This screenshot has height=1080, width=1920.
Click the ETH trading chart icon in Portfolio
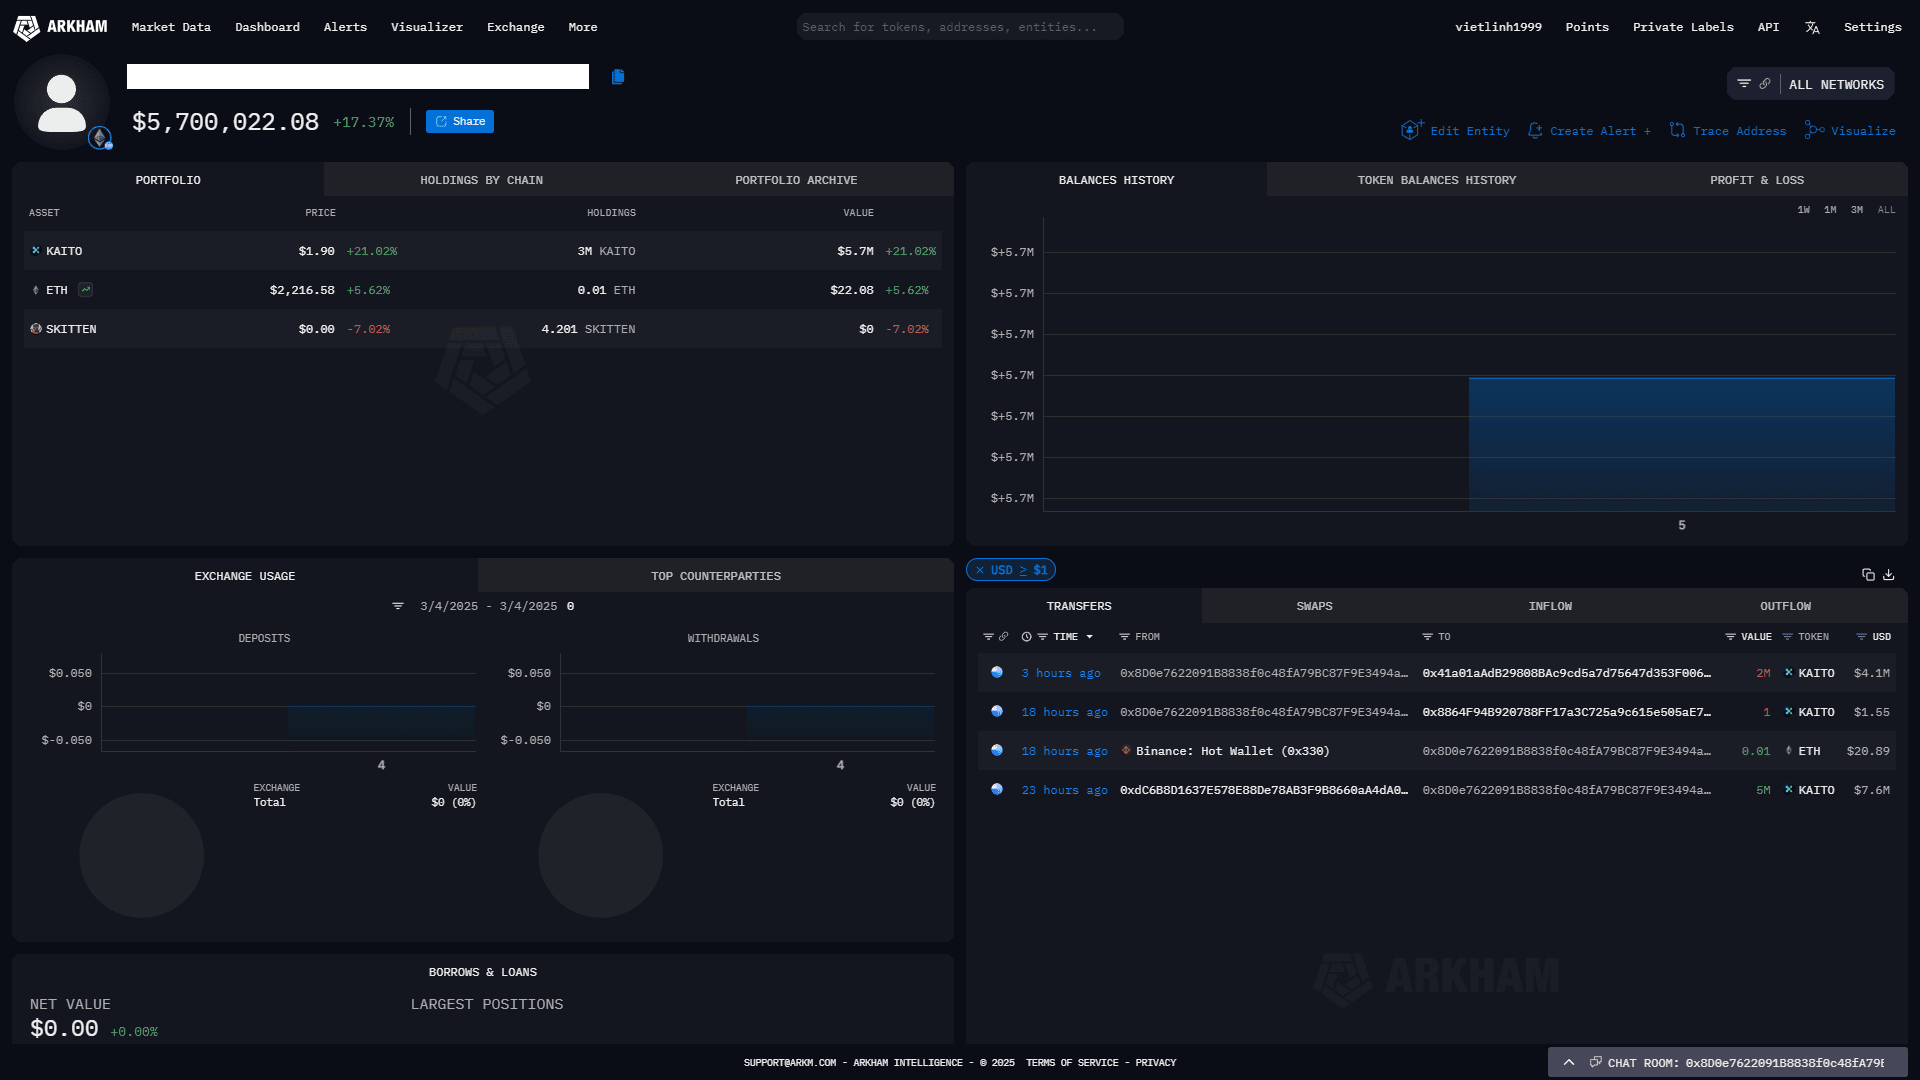tap(86, 290)
